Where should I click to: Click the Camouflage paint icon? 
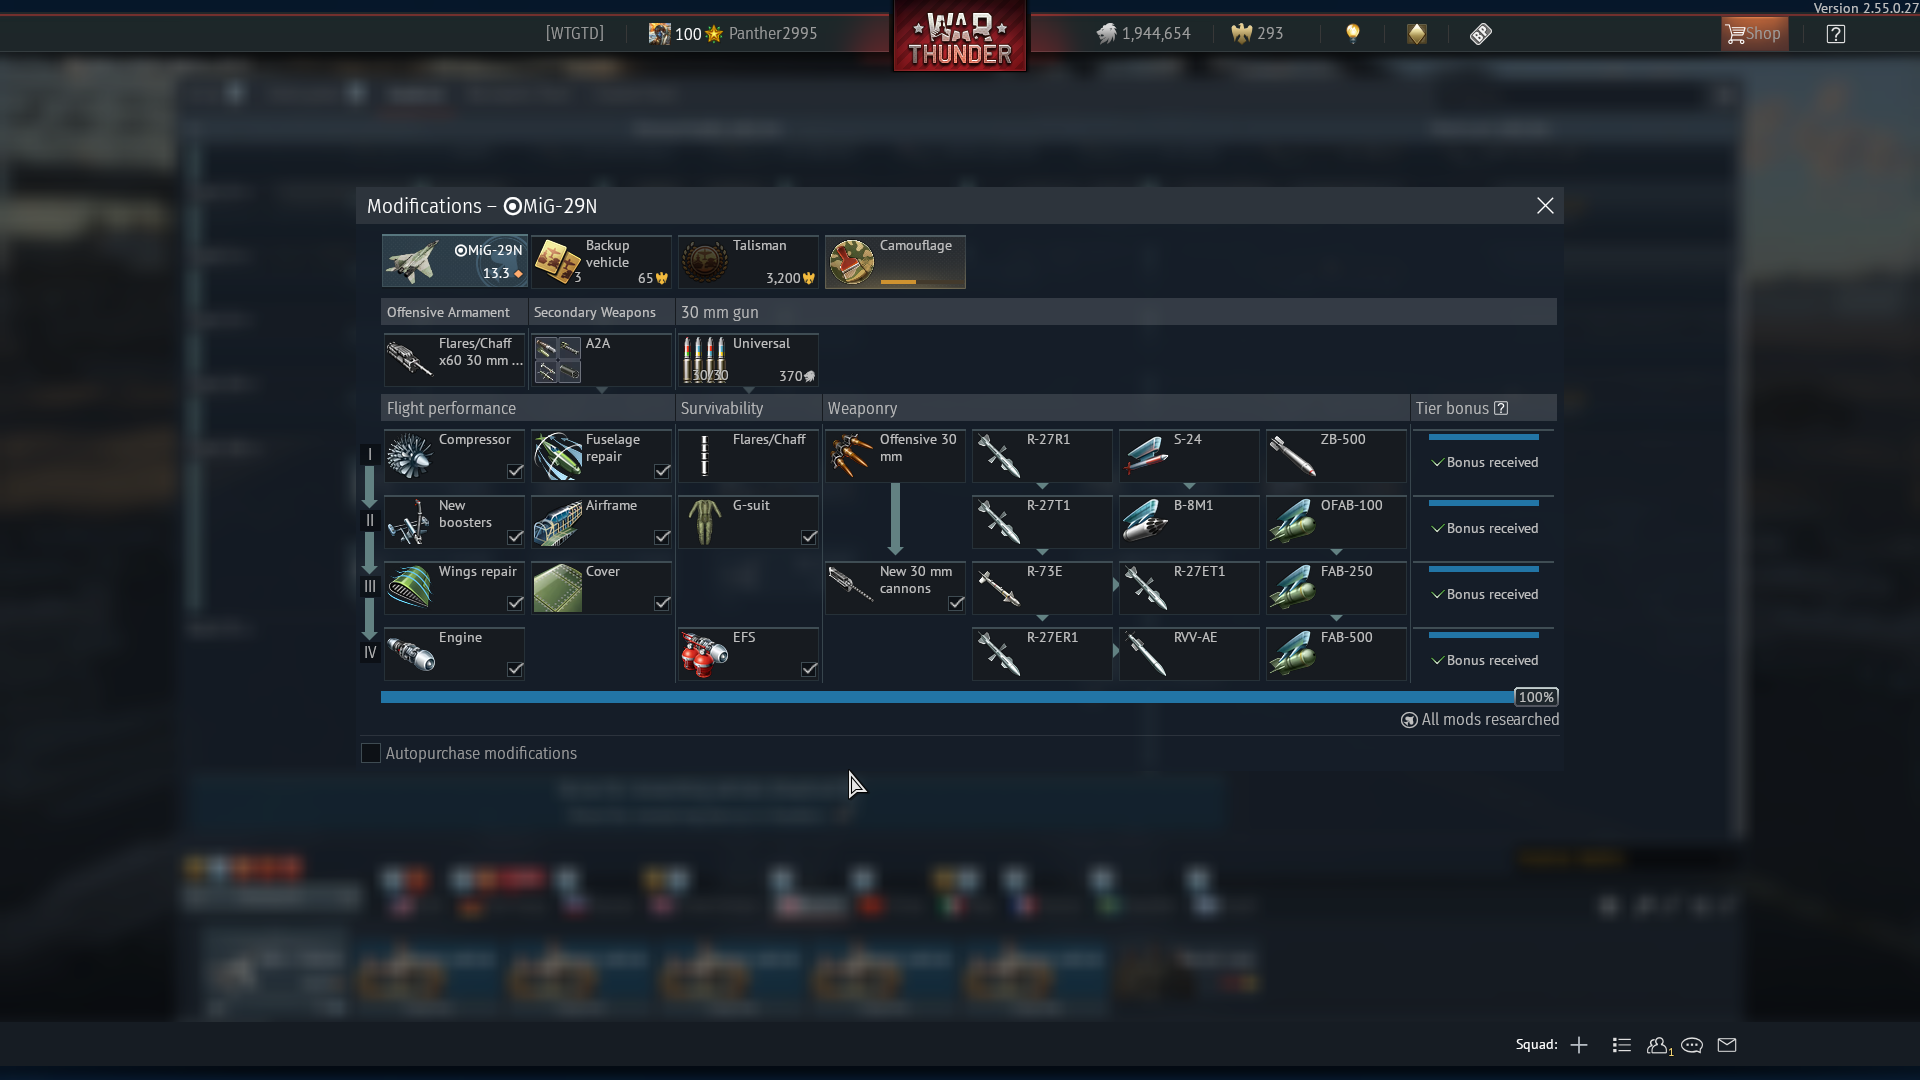pyautogui.click(x=852, y=262)
